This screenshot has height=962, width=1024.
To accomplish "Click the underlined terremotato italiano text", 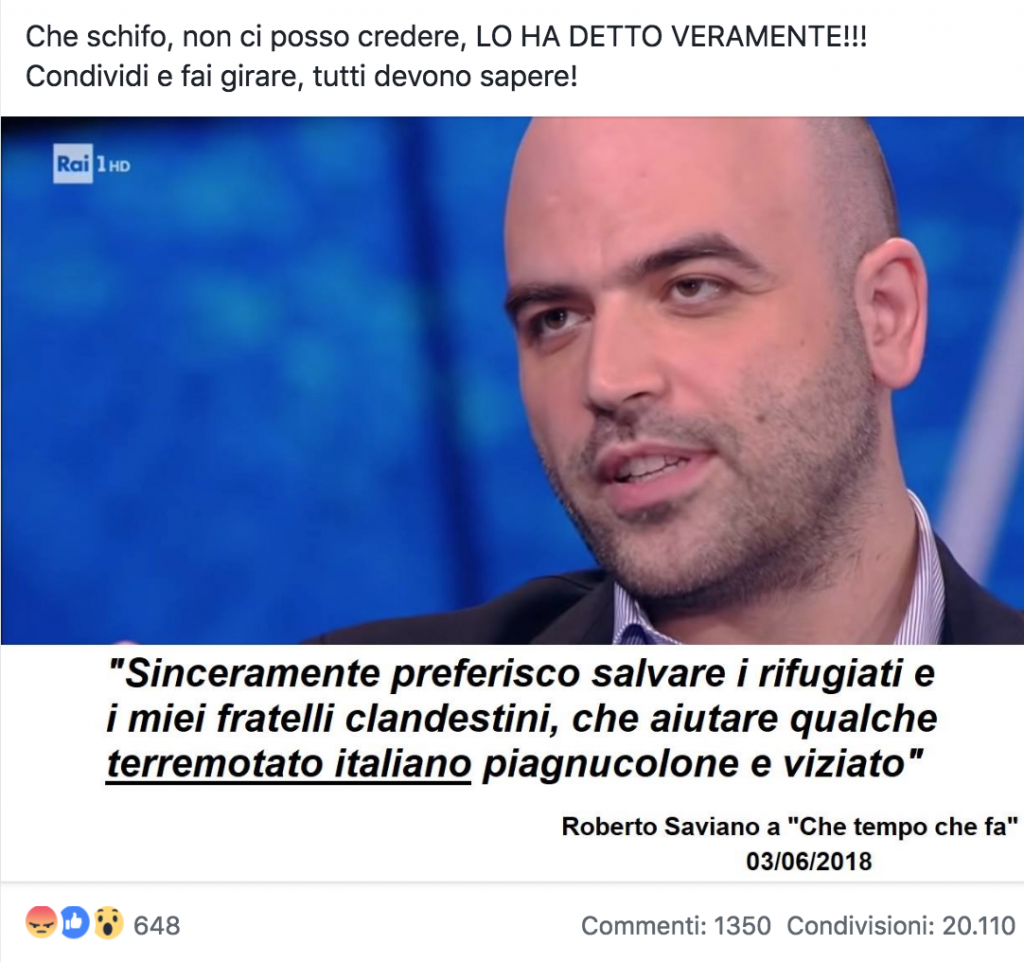I will (x=289, y=763).
